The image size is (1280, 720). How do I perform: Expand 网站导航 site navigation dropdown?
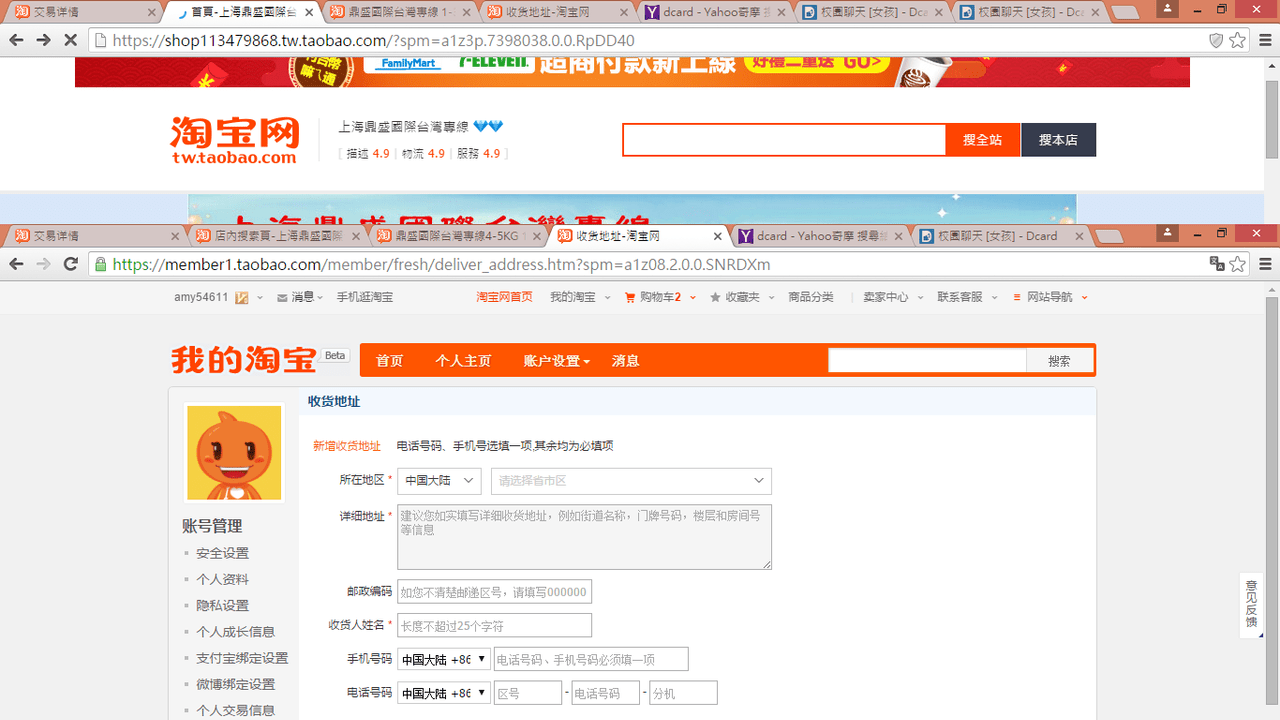pos(1050,297)
